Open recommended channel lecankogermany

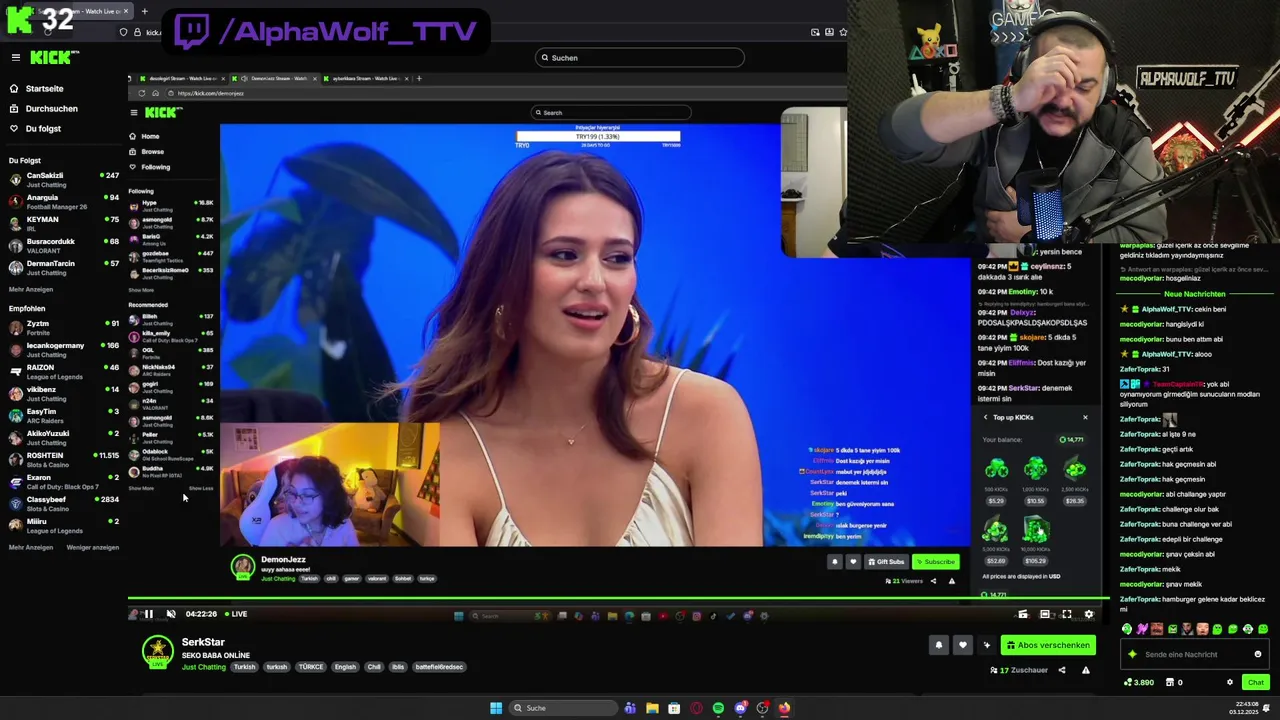(63, 350)
